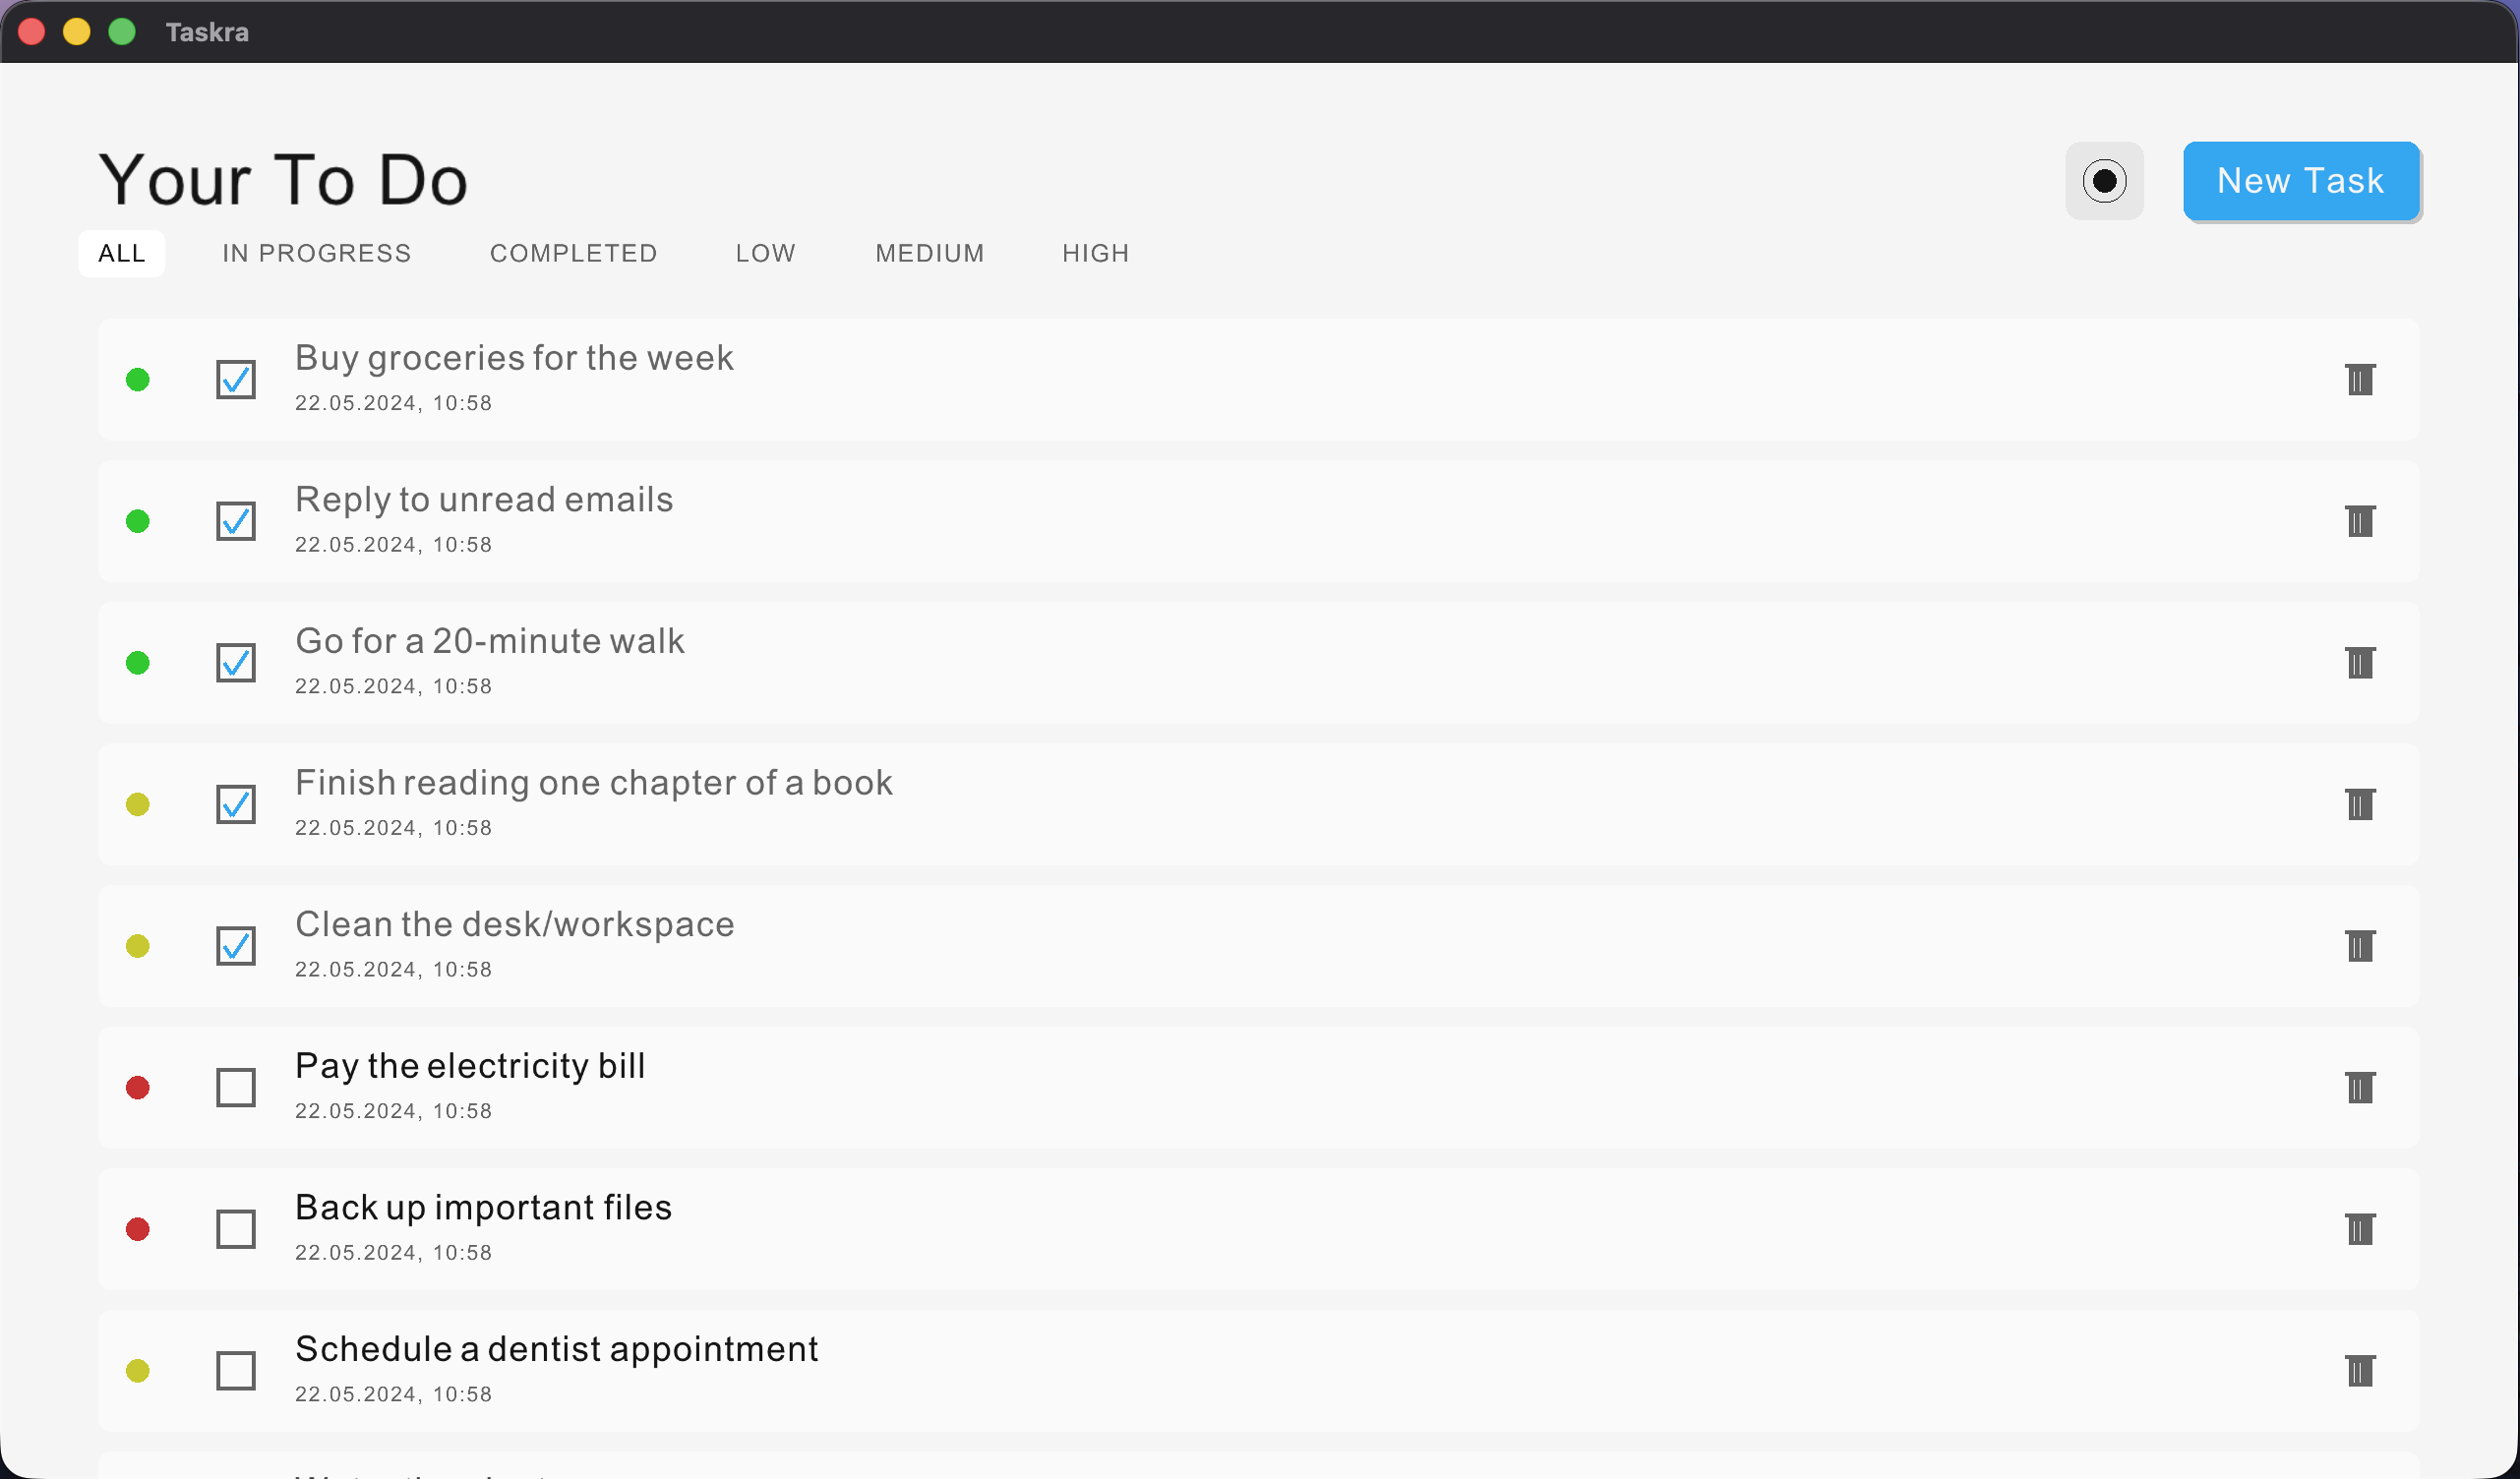Image resolution: width=2520 pixels, height=1479 pixels.
Task: Click red priority dot of Pay electricity bill
Action: 138,1088
